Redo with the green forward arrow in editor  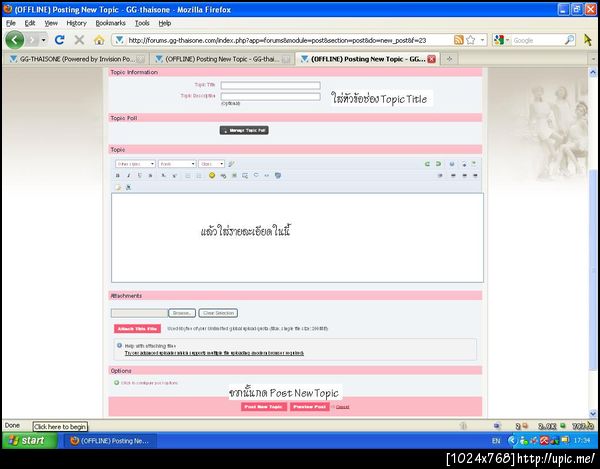pyautogui.click(x=438, y=164)
